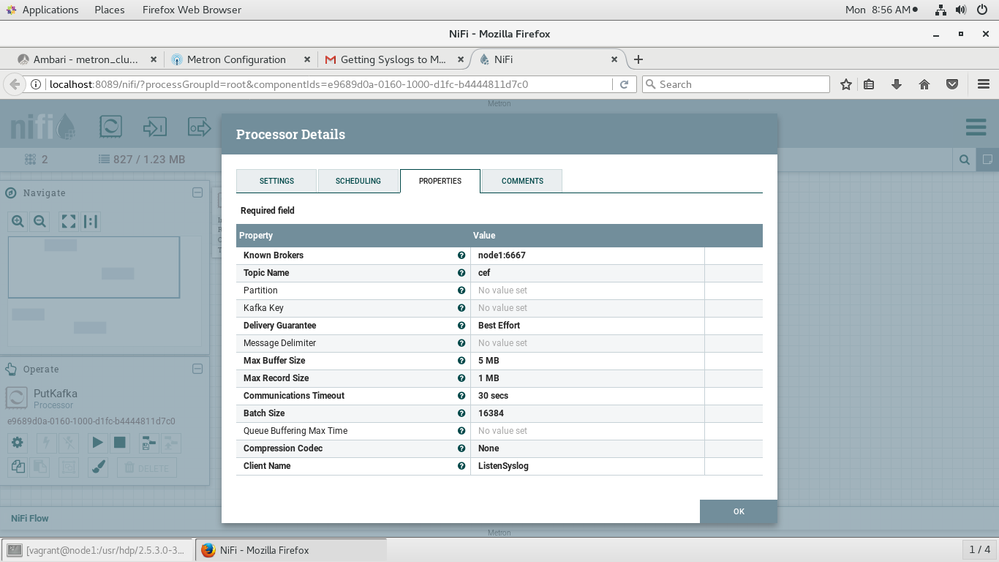Collapse the Navigate panel

point(198,192)
